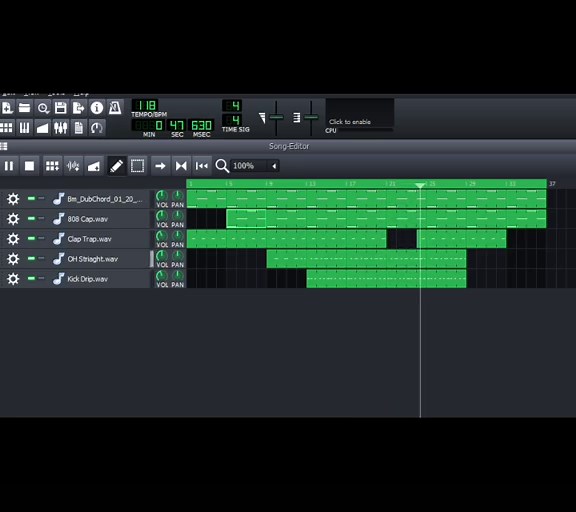
Task: Click the VOL knob of Bm_DubChord track
Action: [x=162, y=196]
